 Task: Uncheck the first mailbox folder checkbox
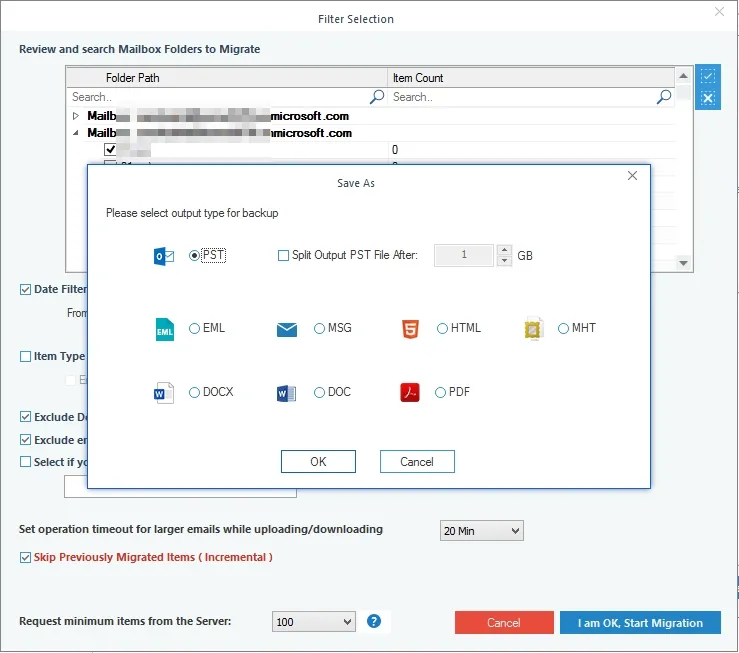click(110, 149)
